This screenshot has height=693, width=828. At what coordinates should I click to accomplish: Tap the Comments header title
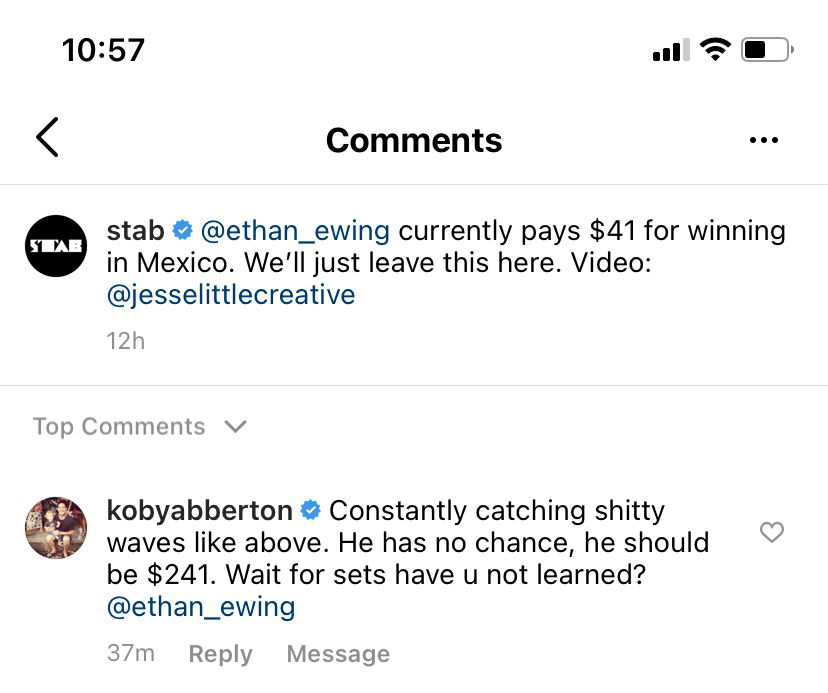(414, 140)
